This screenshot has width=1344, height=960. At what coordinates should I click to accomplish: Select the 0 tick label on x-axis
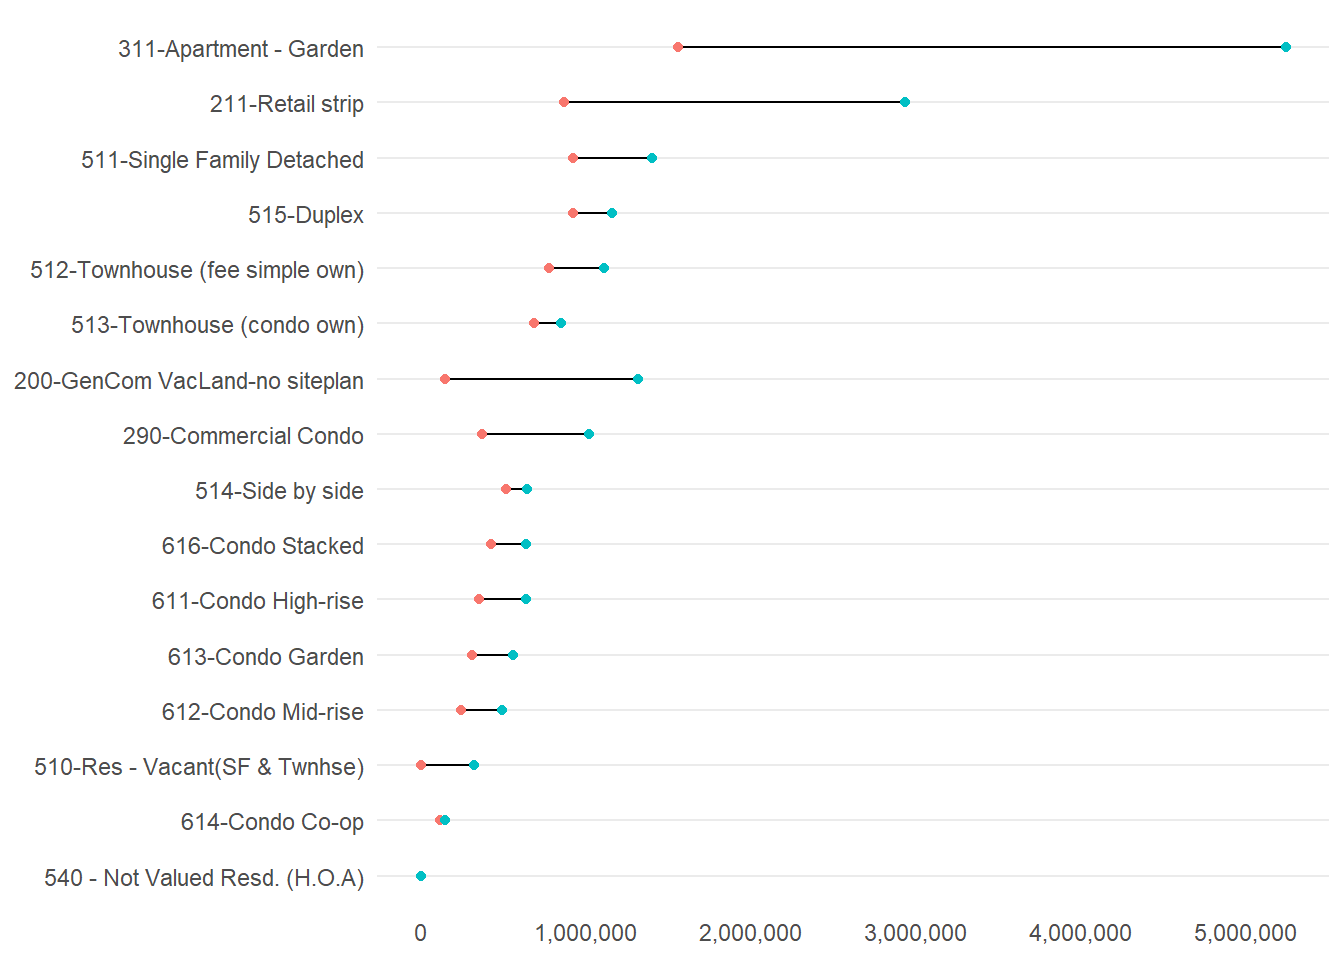[420, 933]
